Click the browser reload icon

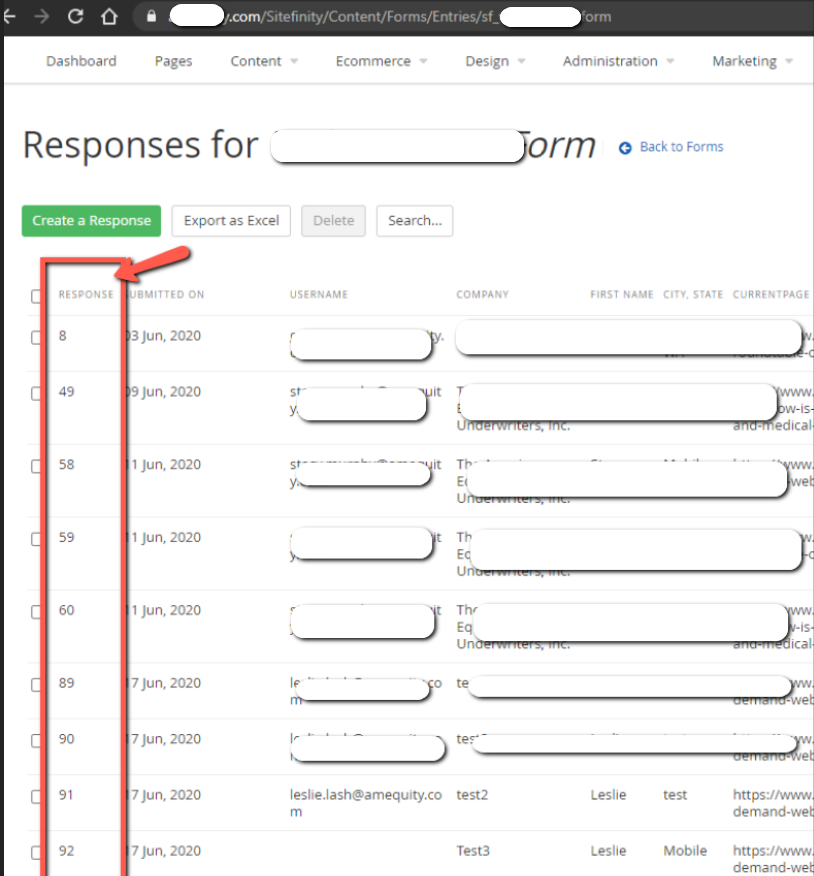pos(75,16)
